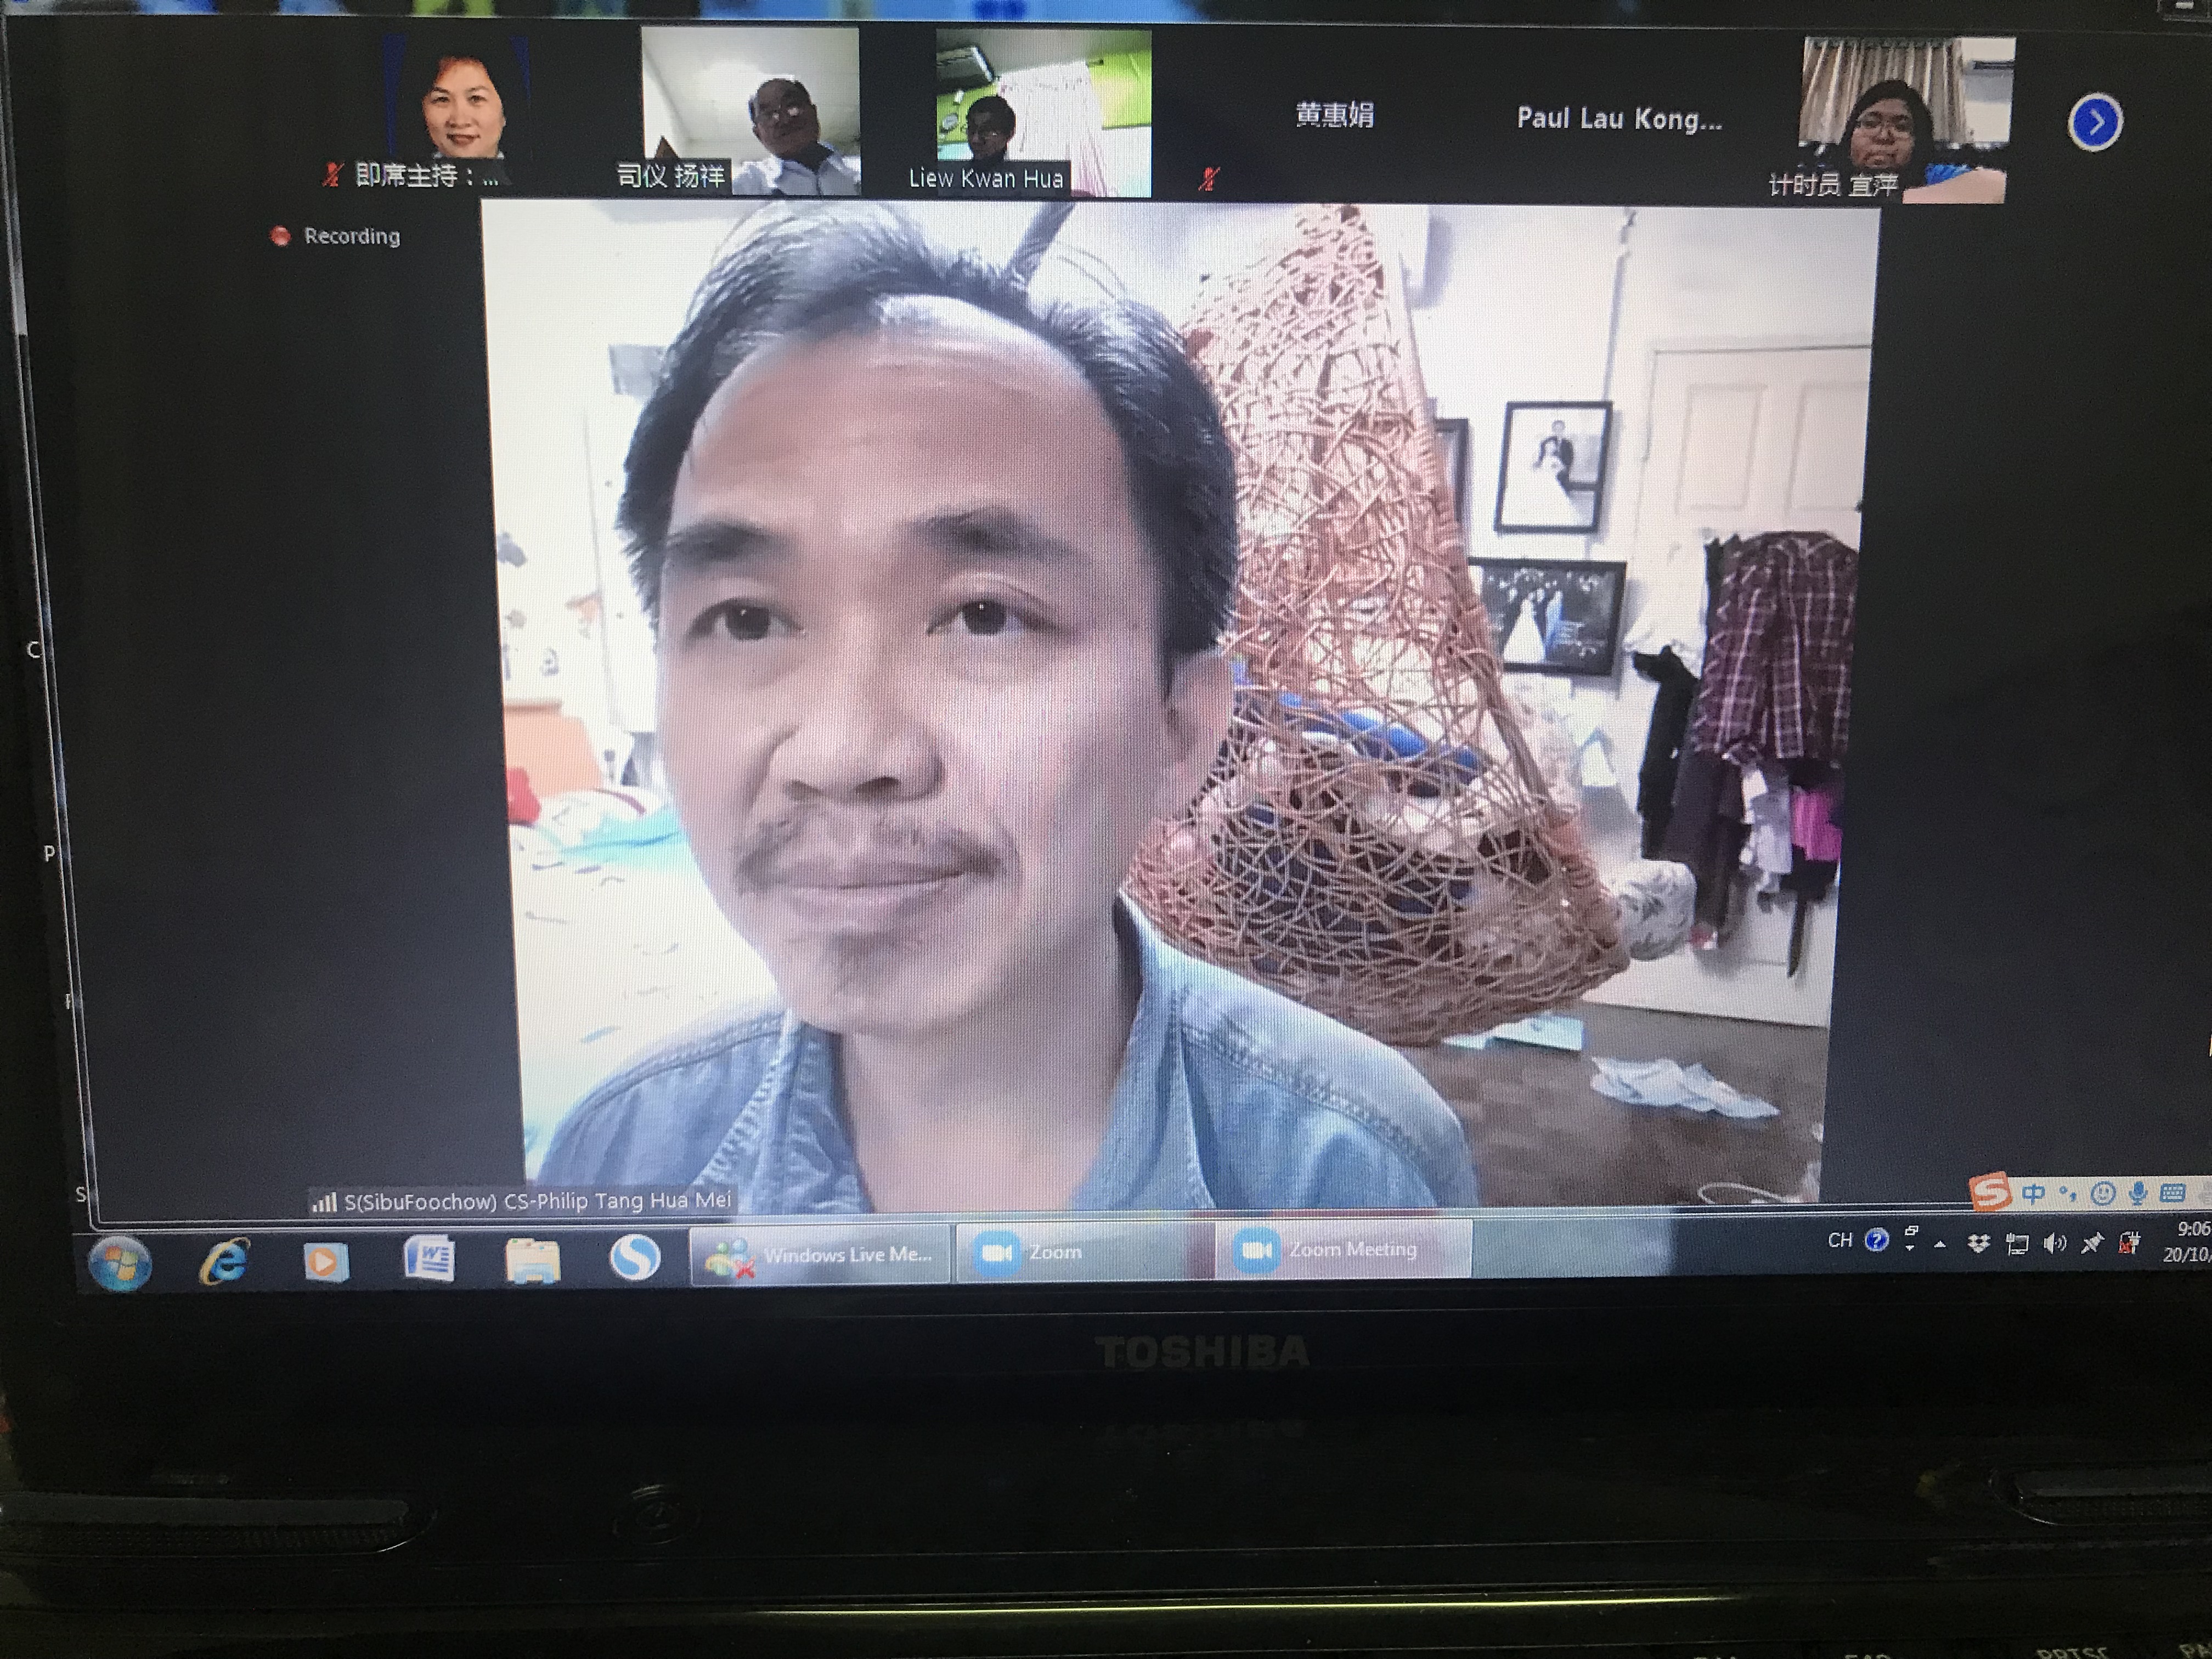This screenshot has width=2212, height=1659.
Task: Click the Sogou input method logo
Action: 1989,1191
